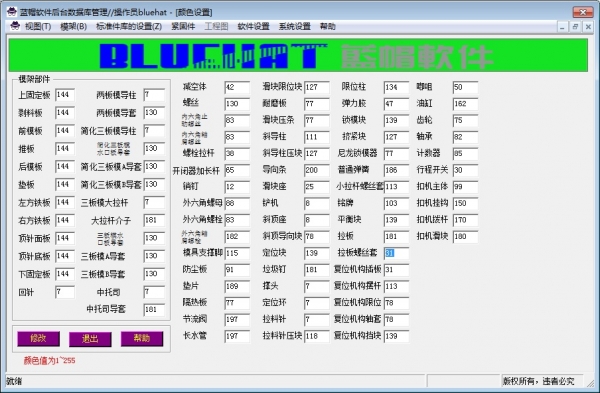Image resolution: width=600 pixels, height=393 pixels.
Task: Open the 标准件库的设置(Z) menu
Action: coord(129,26)
